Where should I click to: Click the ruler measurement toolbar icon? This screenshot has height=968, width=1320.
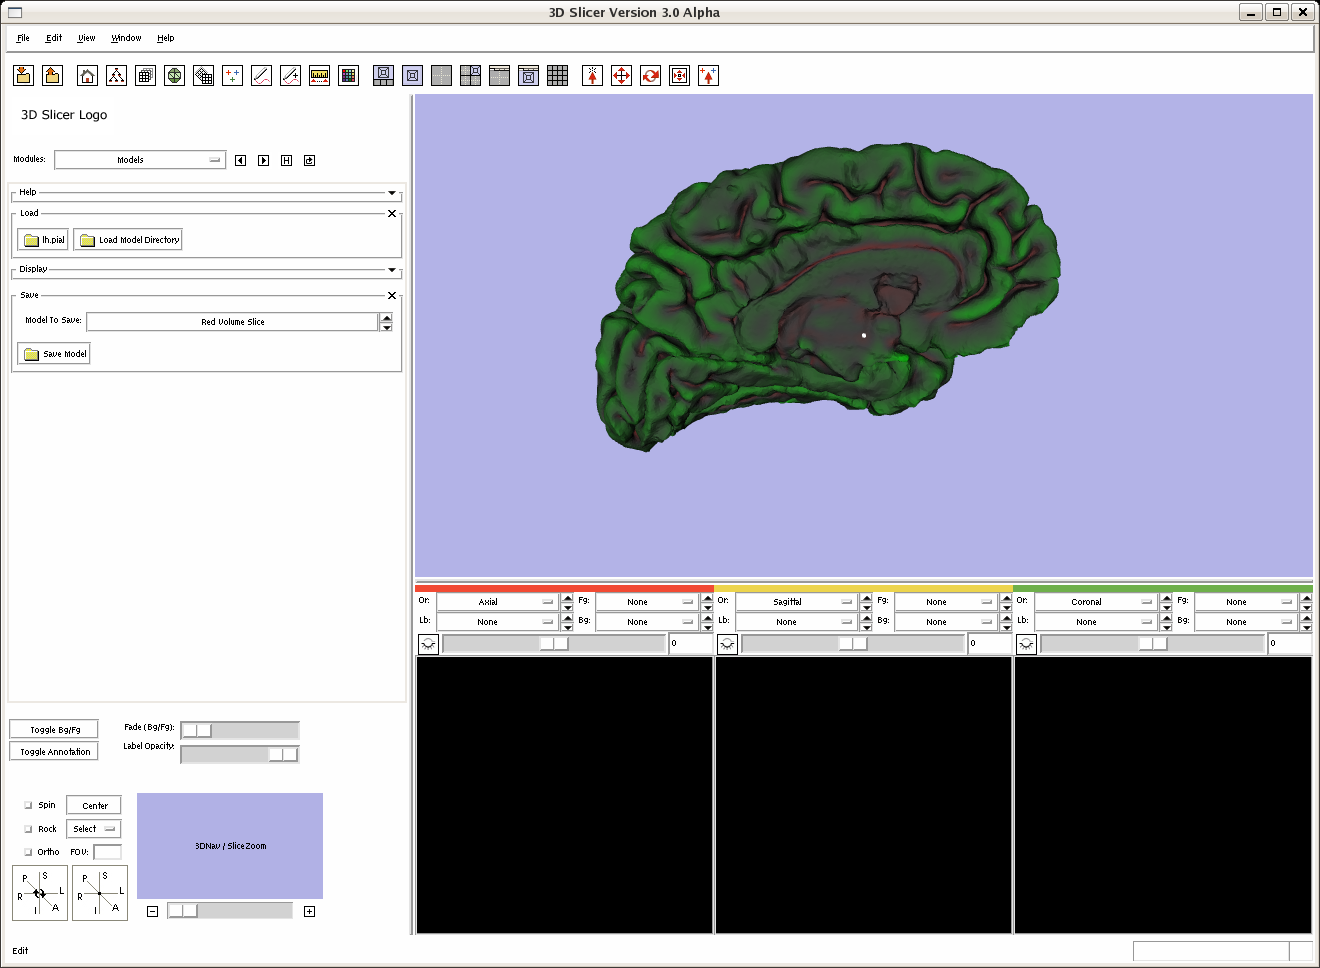(319, 76)
